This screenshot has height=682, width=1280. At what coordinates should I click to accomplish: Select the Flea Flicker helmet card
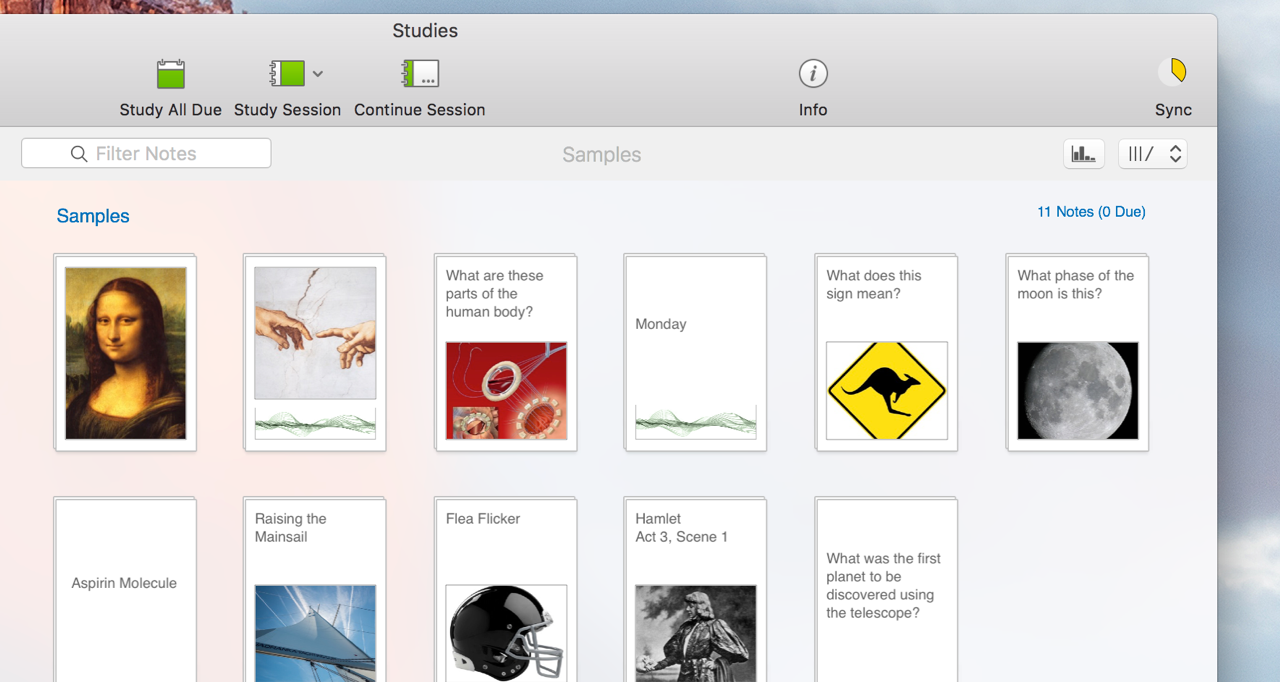[x=506, y=590]
